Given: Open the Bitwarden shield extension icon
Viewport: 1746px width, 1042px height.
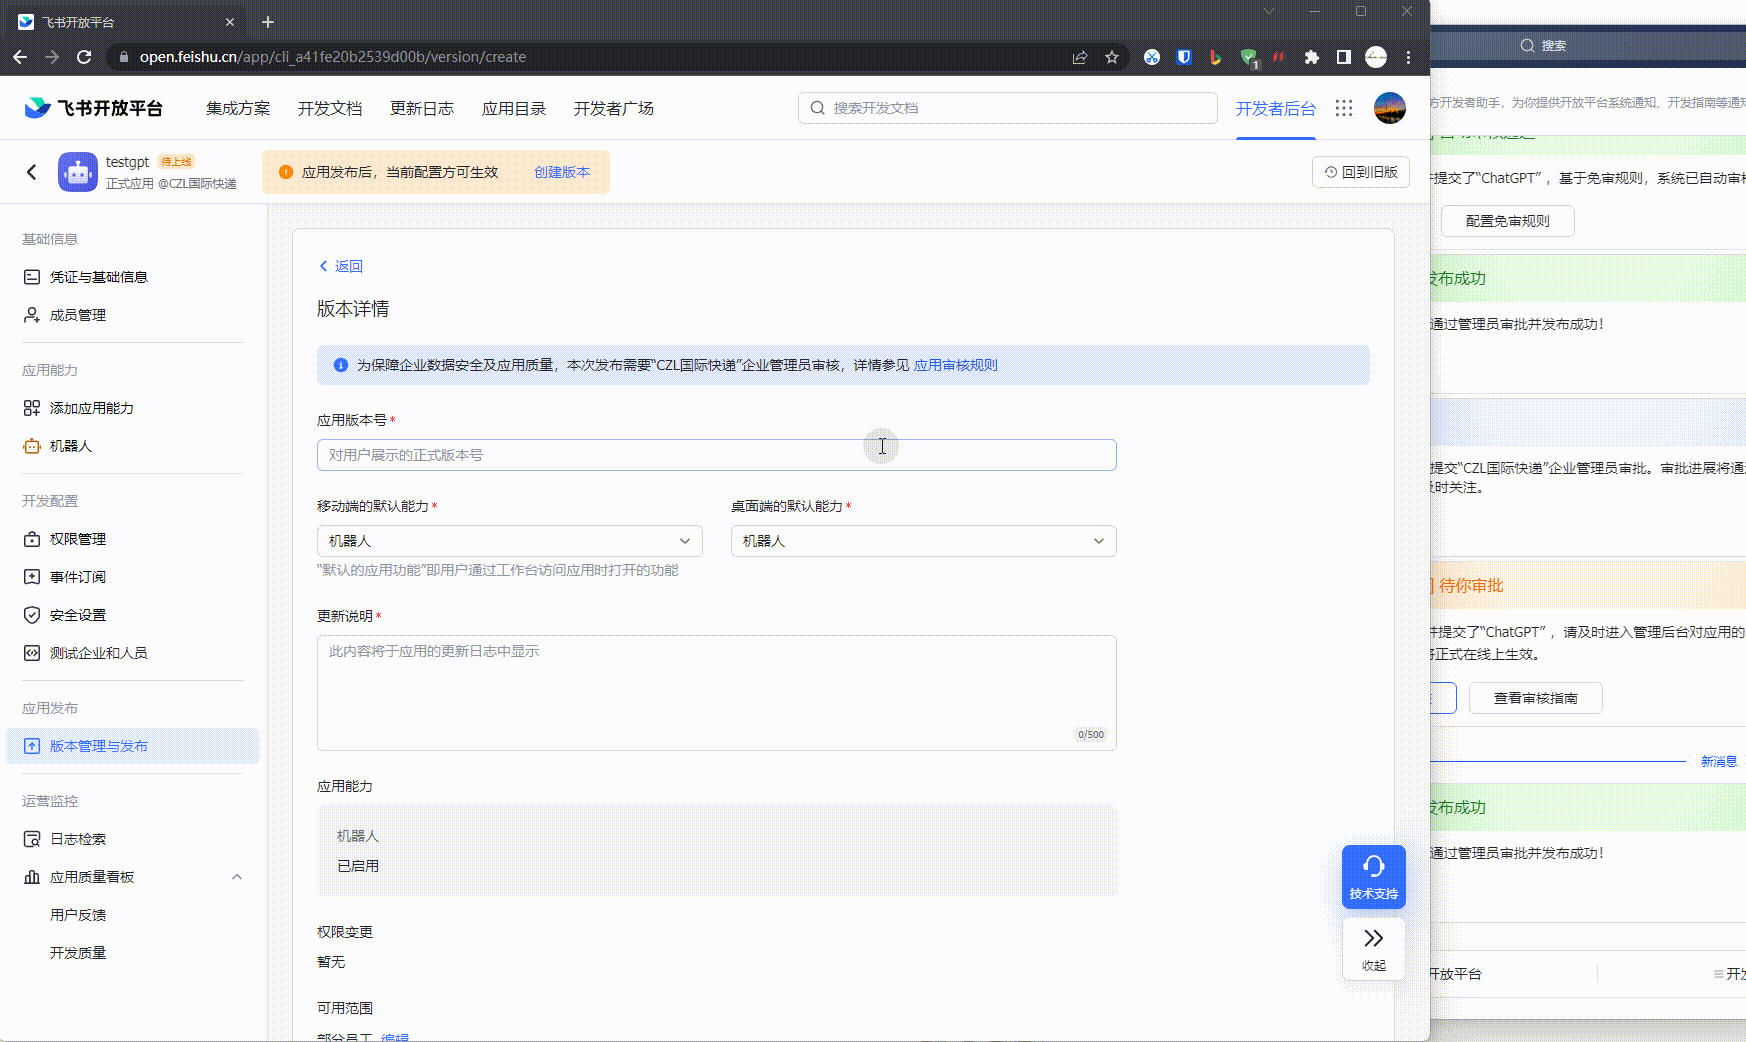Looking at the screenshot, I should pyautogui.click(x=1184, y=57).
